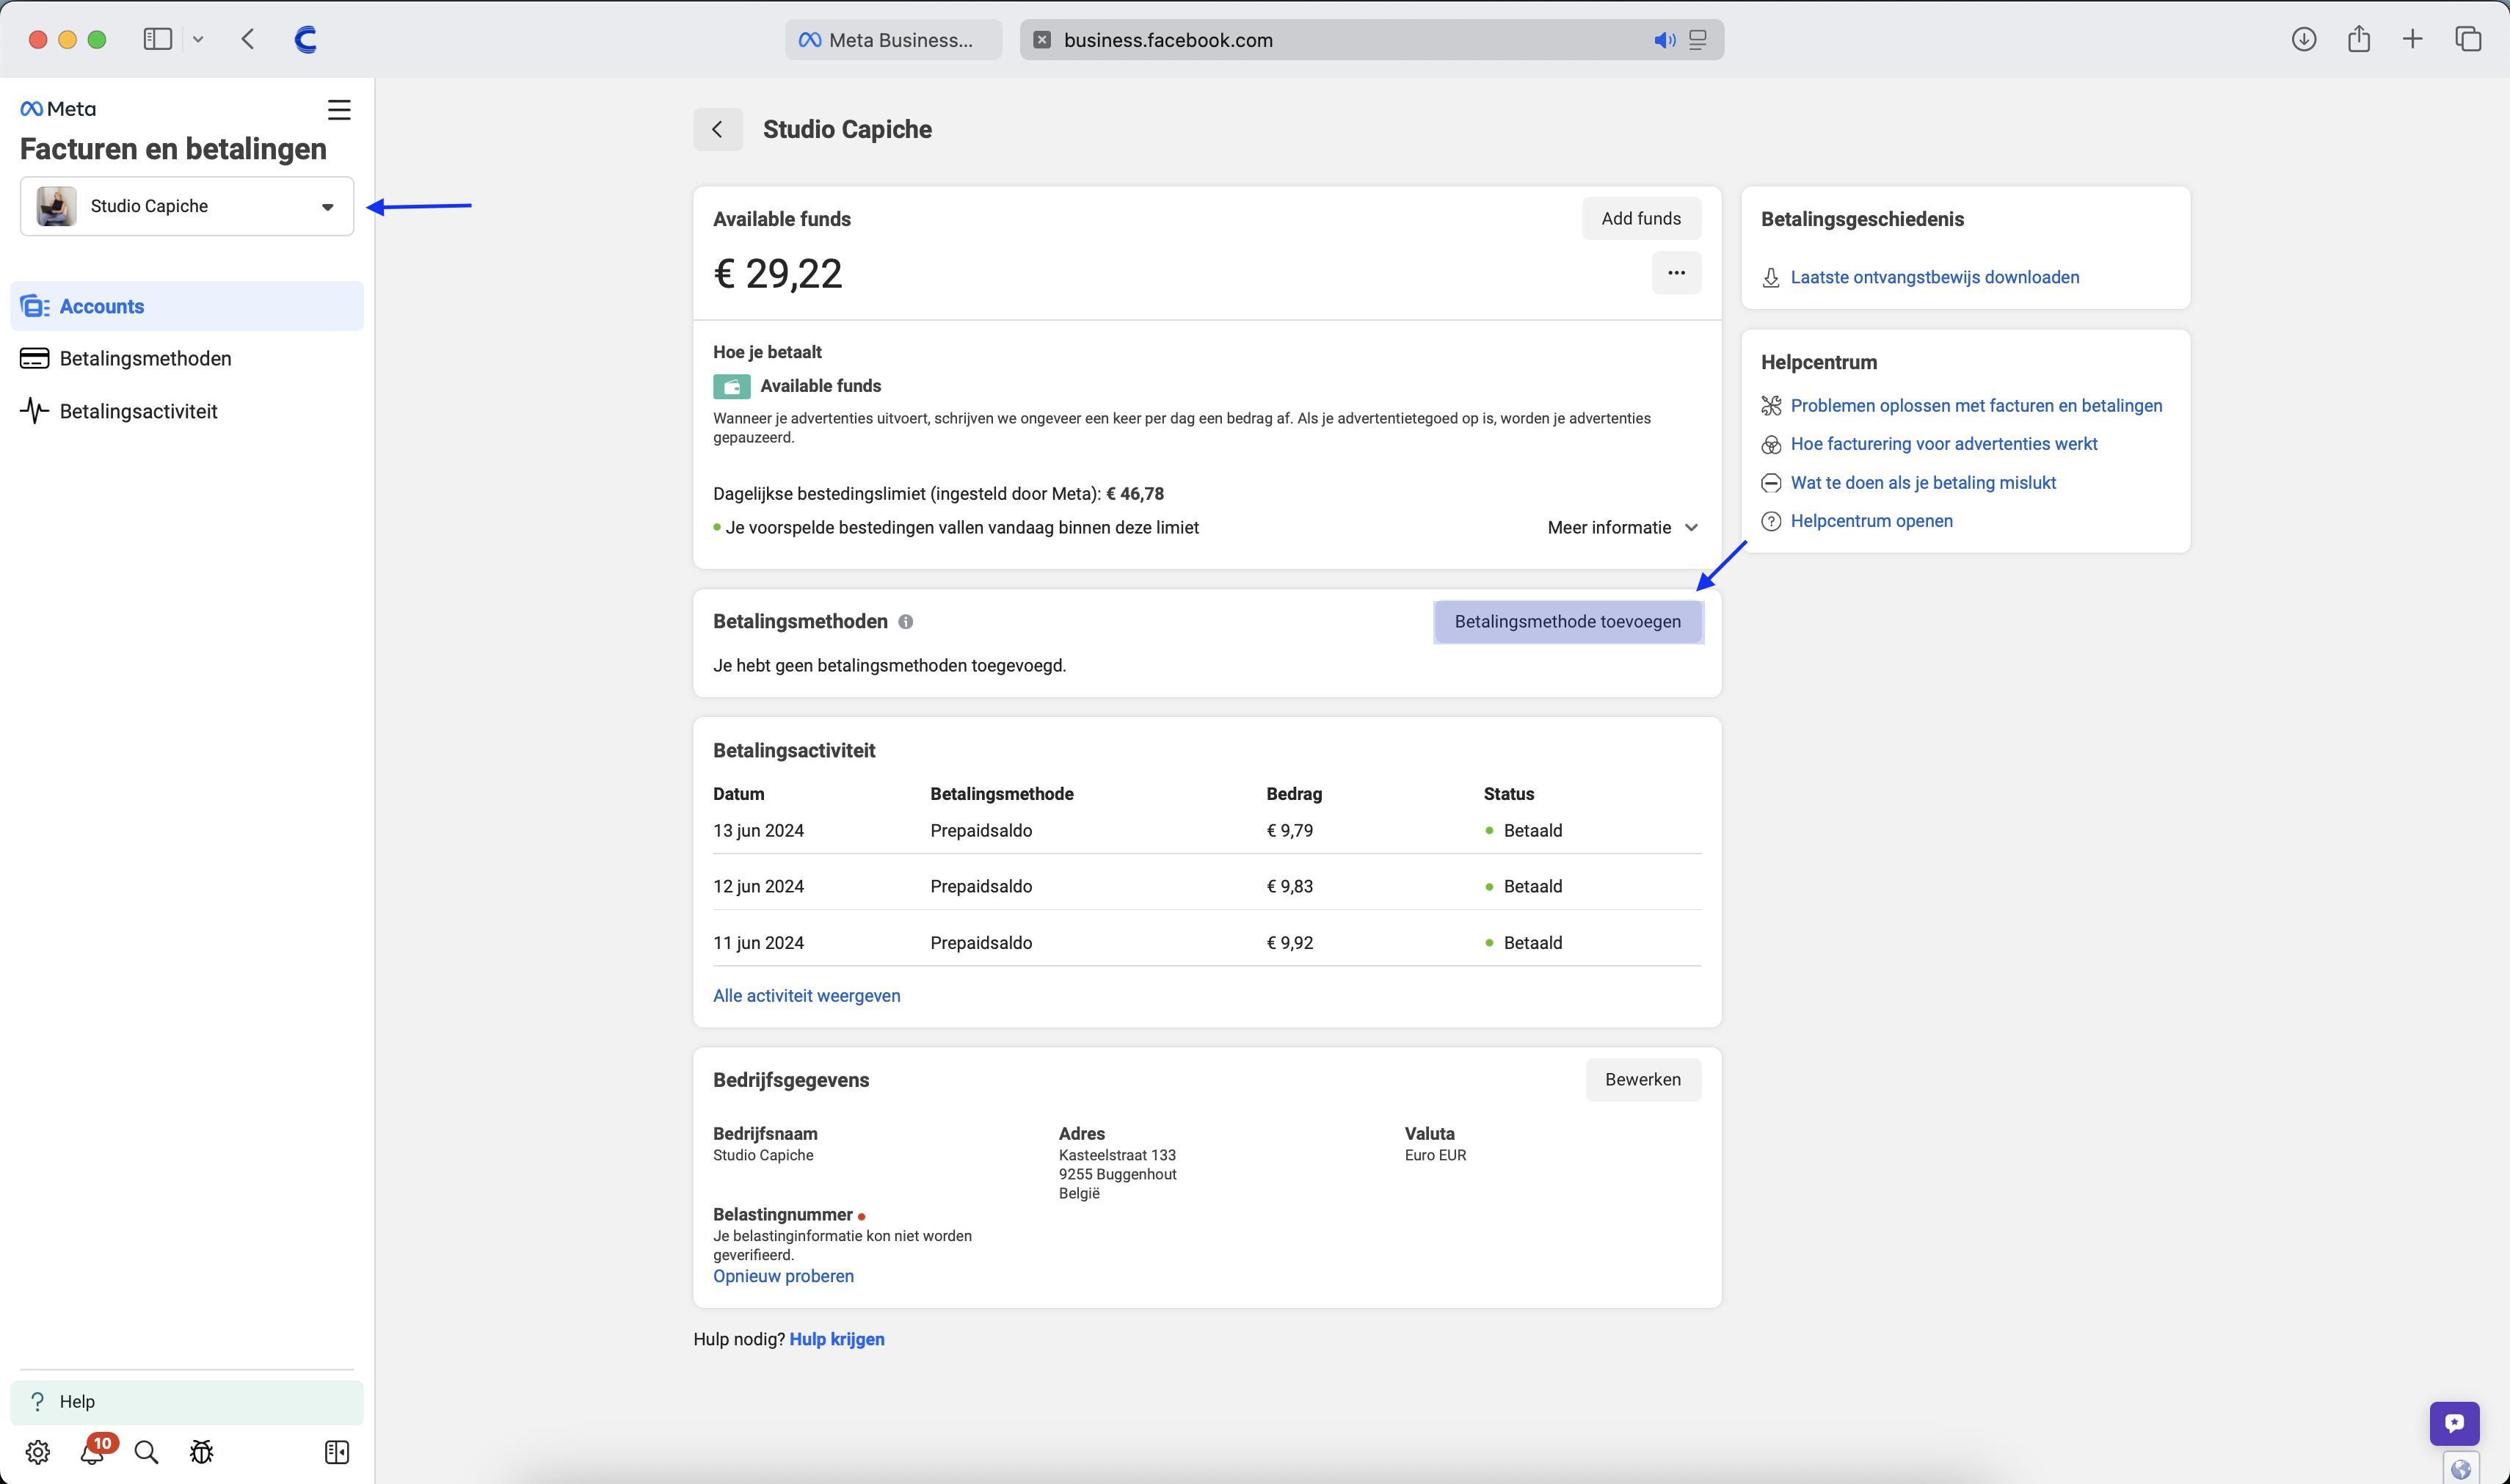This screenshot has width=2510, height=1484.
Task: Open Hoe facturering voor advertenties werkt
Action: (1943, 444)
